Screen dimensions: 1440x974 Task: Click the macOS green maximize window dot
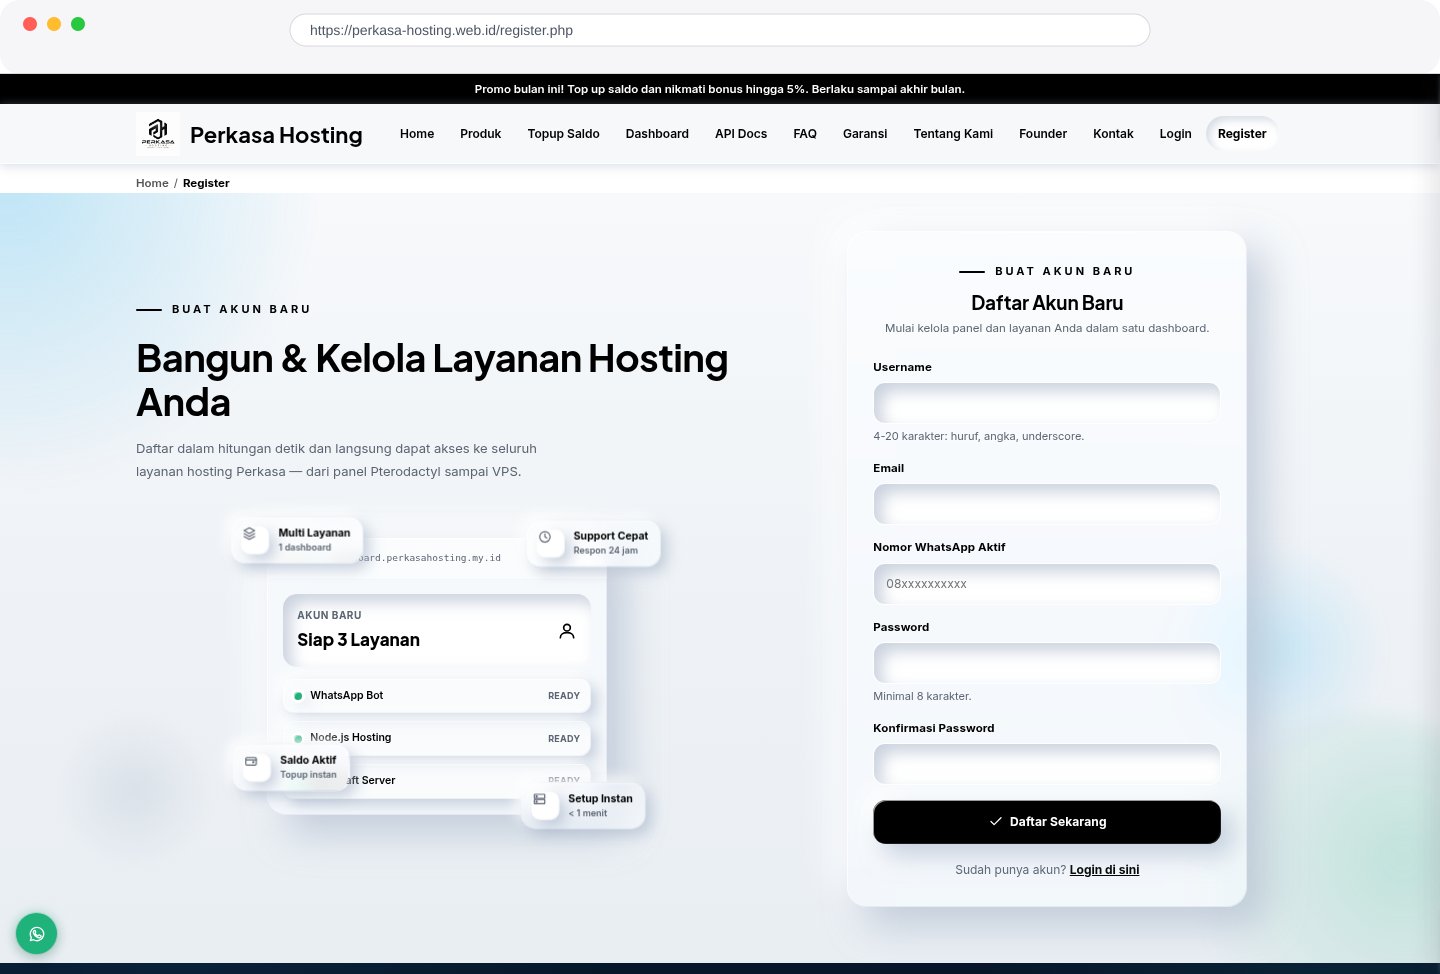coord(78,24)
